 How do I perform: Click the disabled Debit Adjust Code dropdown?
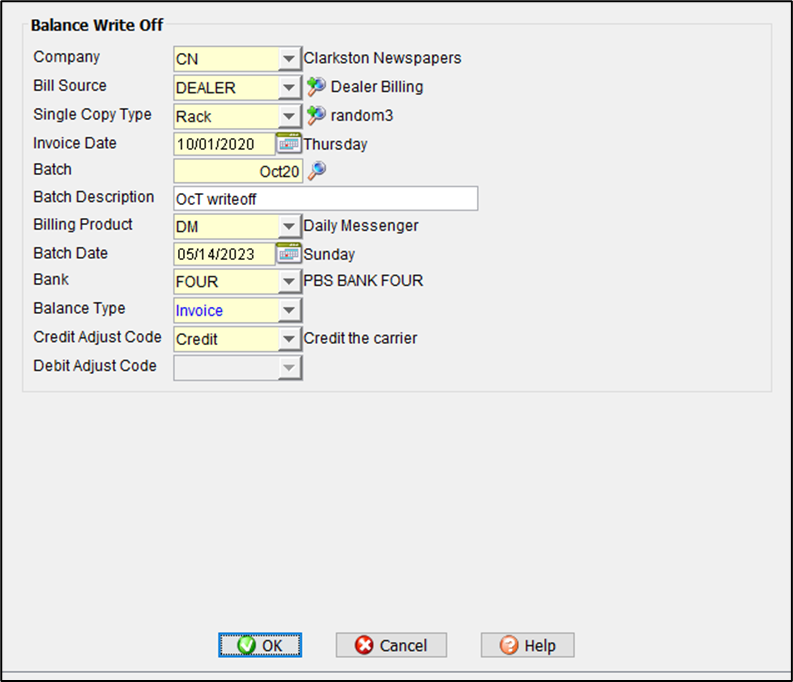coord(238,367)
